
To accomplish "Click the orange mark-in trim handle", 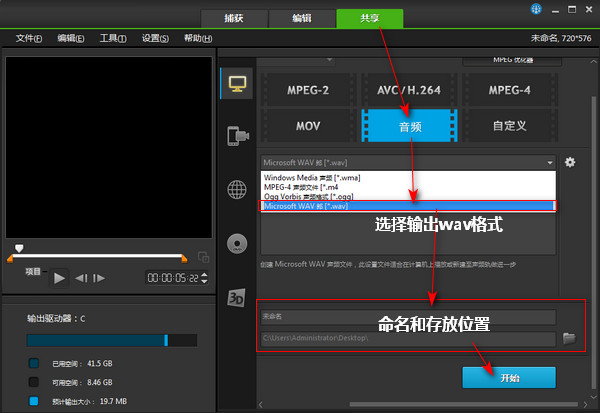I will pos(10,259).
